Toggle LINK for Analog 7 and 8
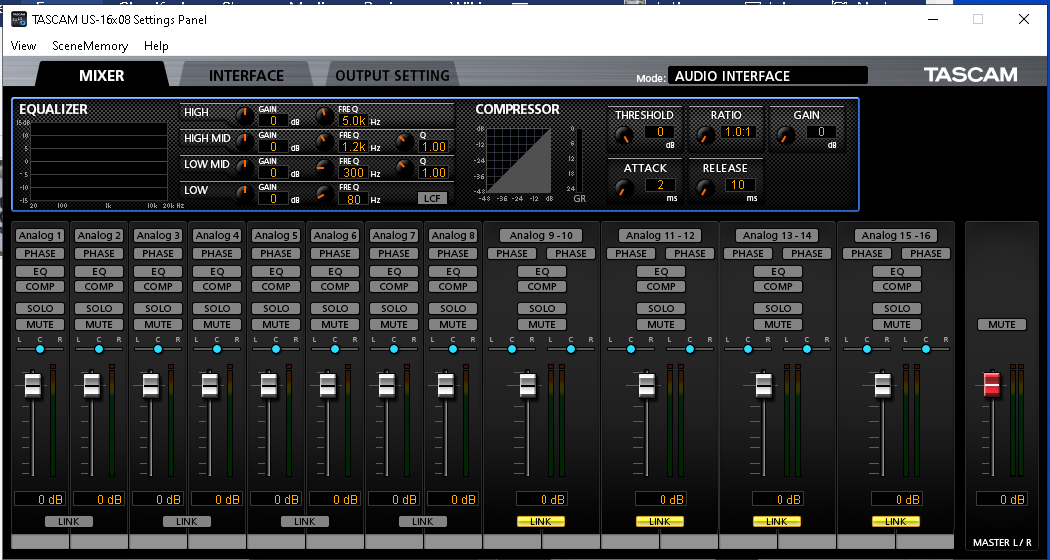The width and height of the screenshot is (1050, 560). [x=423, y=521]
